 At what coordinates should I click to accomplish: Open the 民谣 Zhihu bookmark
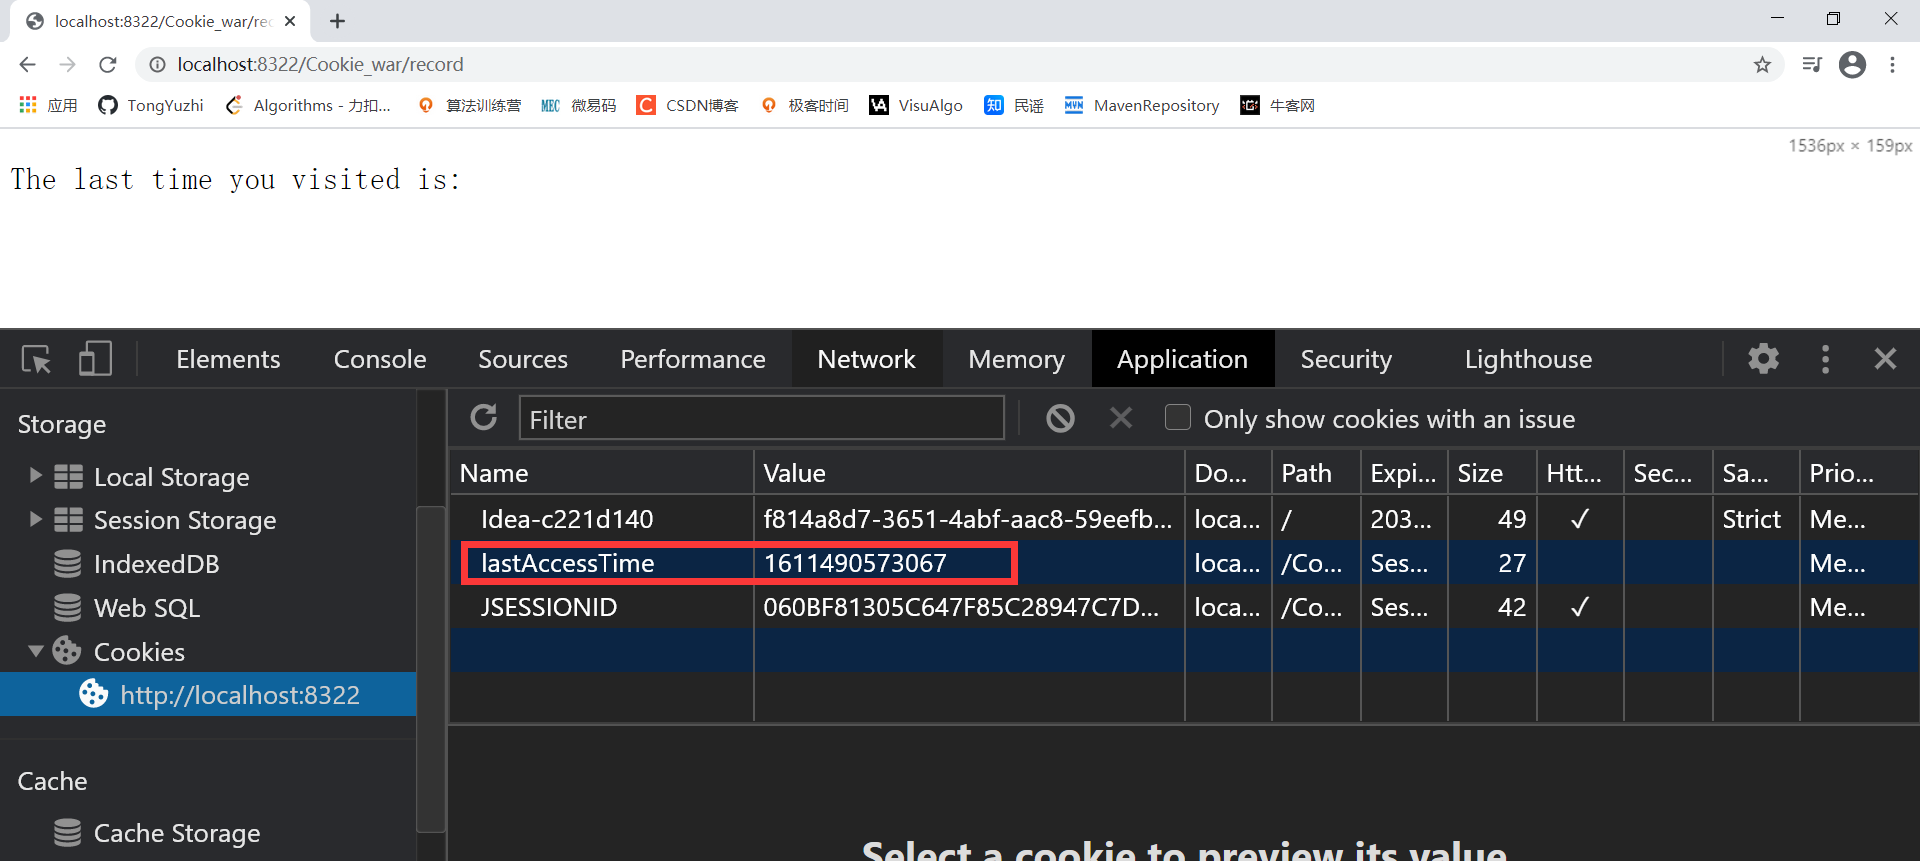coord(1014,105)
